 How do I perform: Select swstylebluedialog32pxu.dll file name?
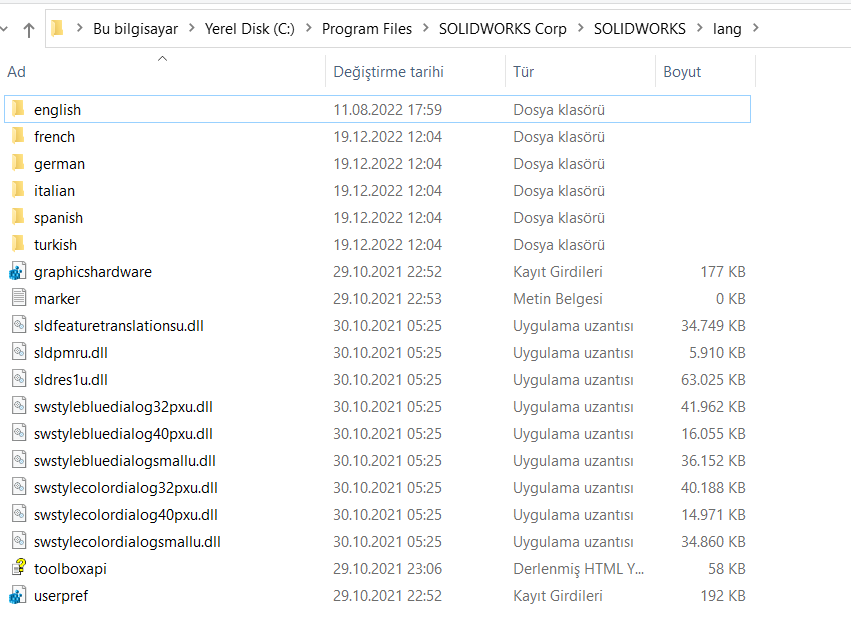[123, 407]
